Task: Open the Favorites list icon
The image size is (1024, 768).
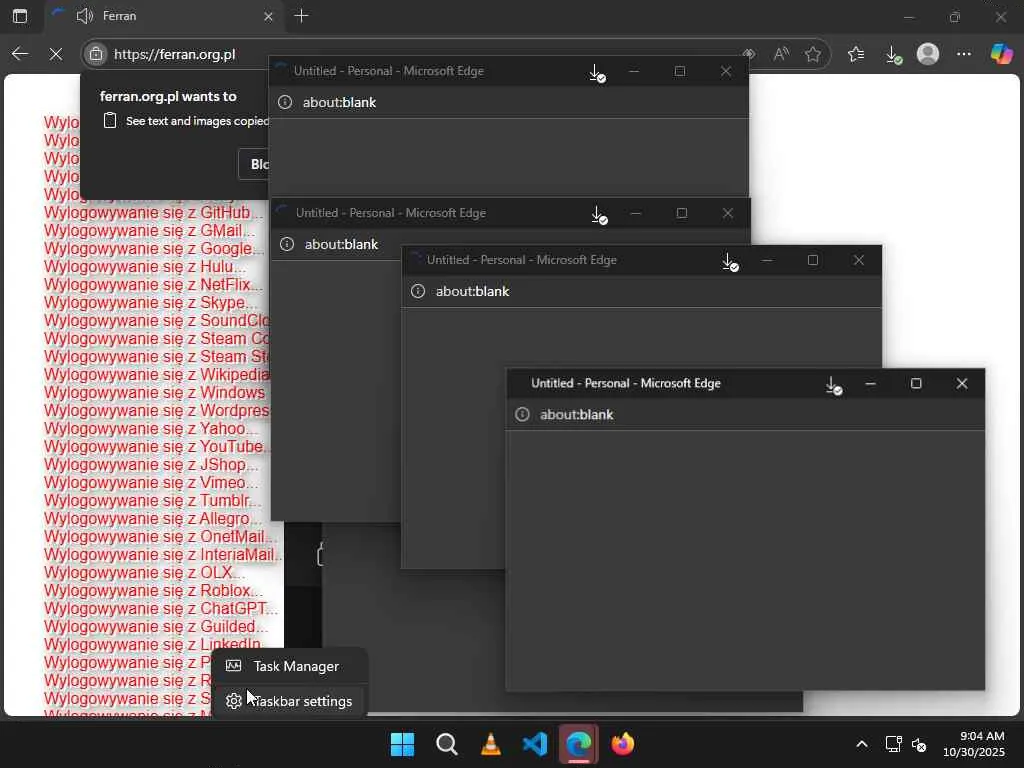Action: [x=856, y=54]
